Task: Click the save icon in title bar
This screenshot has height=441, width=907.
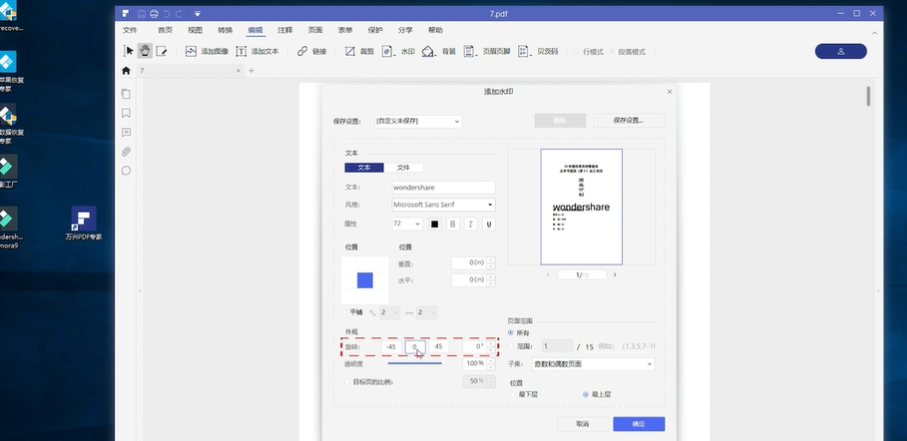Action: (142, 13)
